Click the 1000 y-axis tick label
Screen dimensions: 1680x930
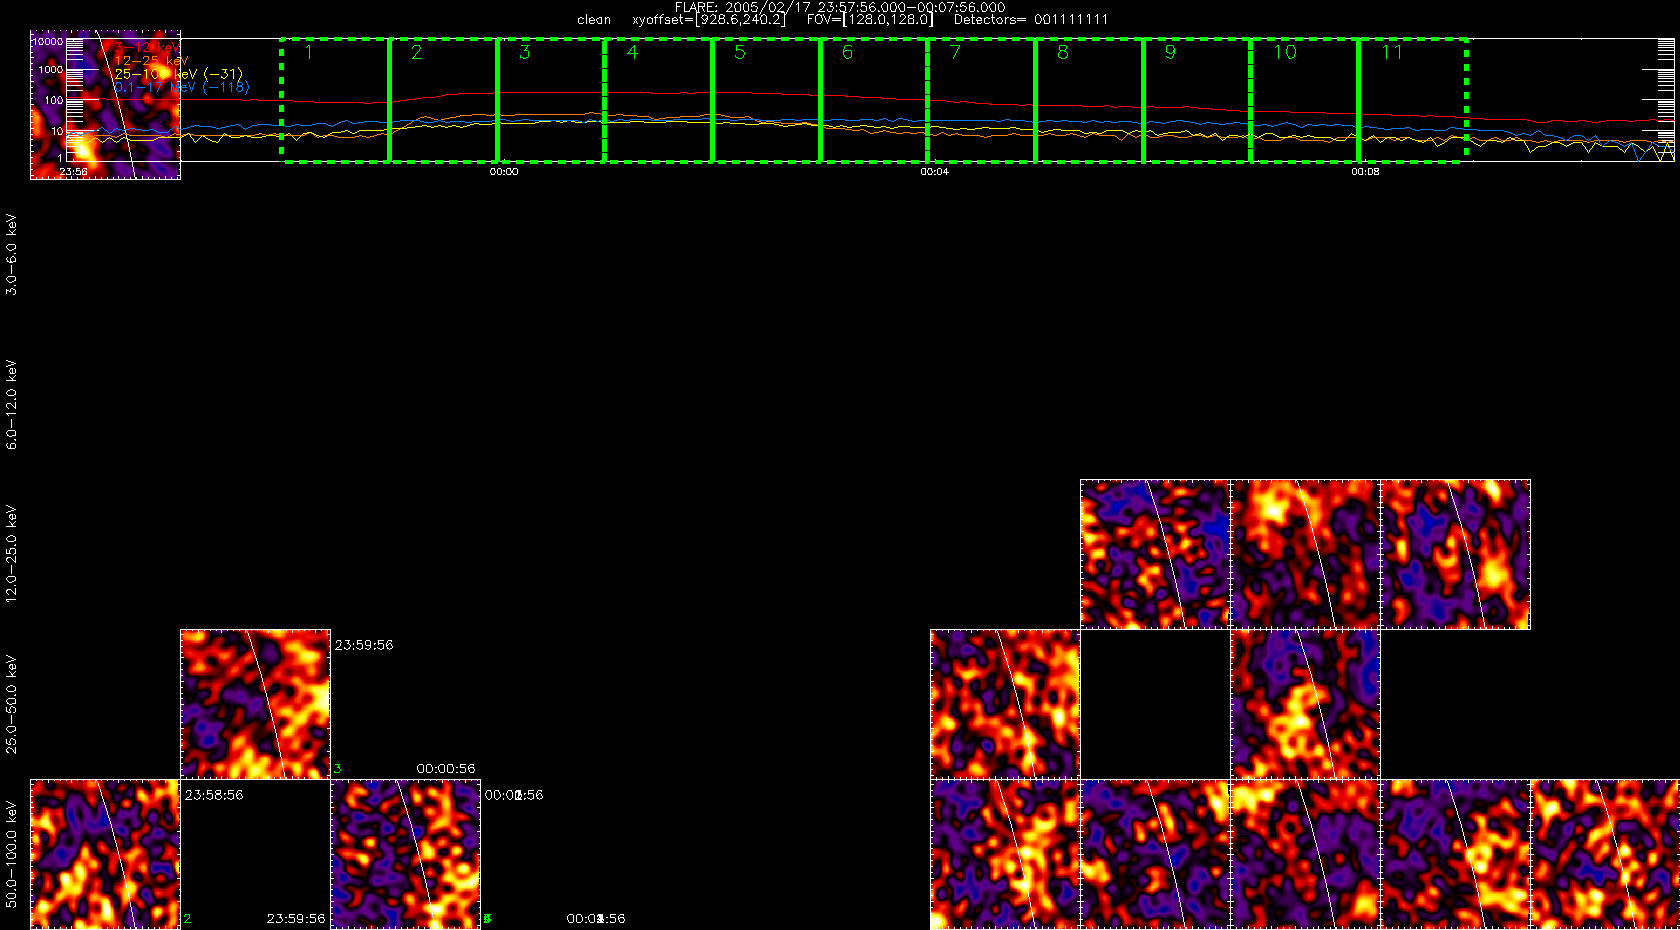pos(51,70)
